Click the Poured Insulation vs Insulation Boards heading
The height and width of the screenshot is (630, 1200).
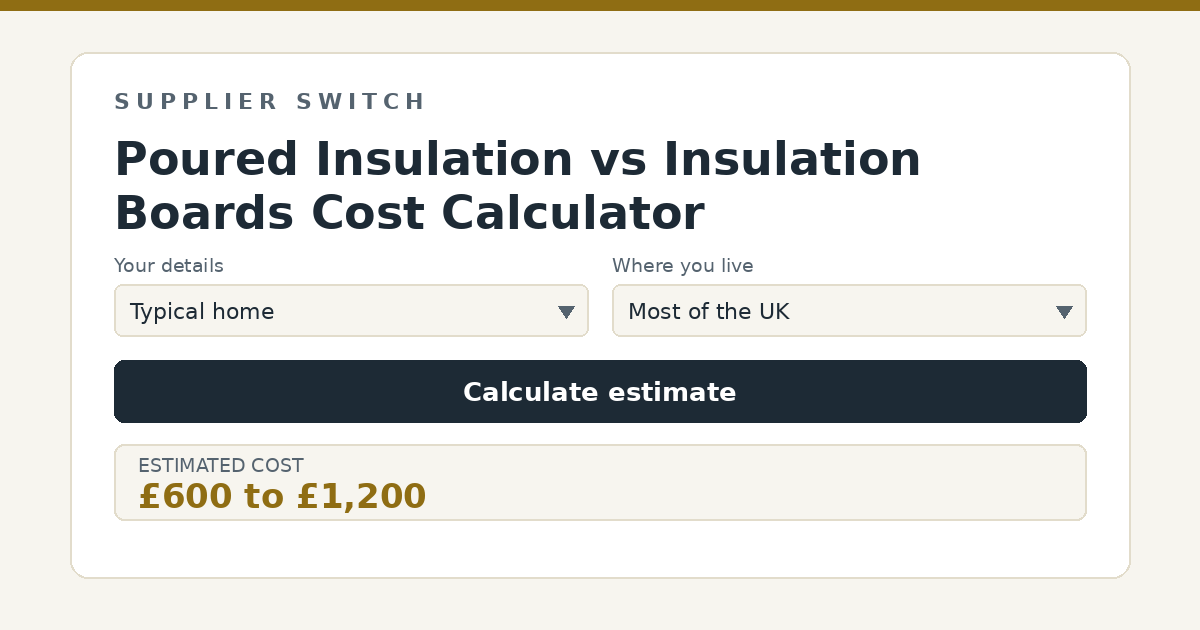click(518, 186)
